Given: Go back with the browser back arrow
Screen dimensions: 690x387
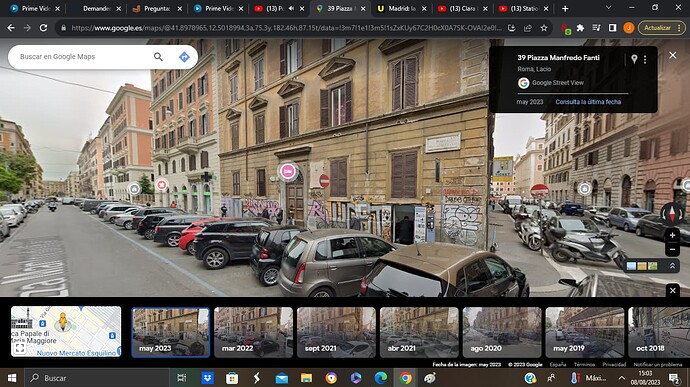Looking at the screenshot, I should (11, 28).
